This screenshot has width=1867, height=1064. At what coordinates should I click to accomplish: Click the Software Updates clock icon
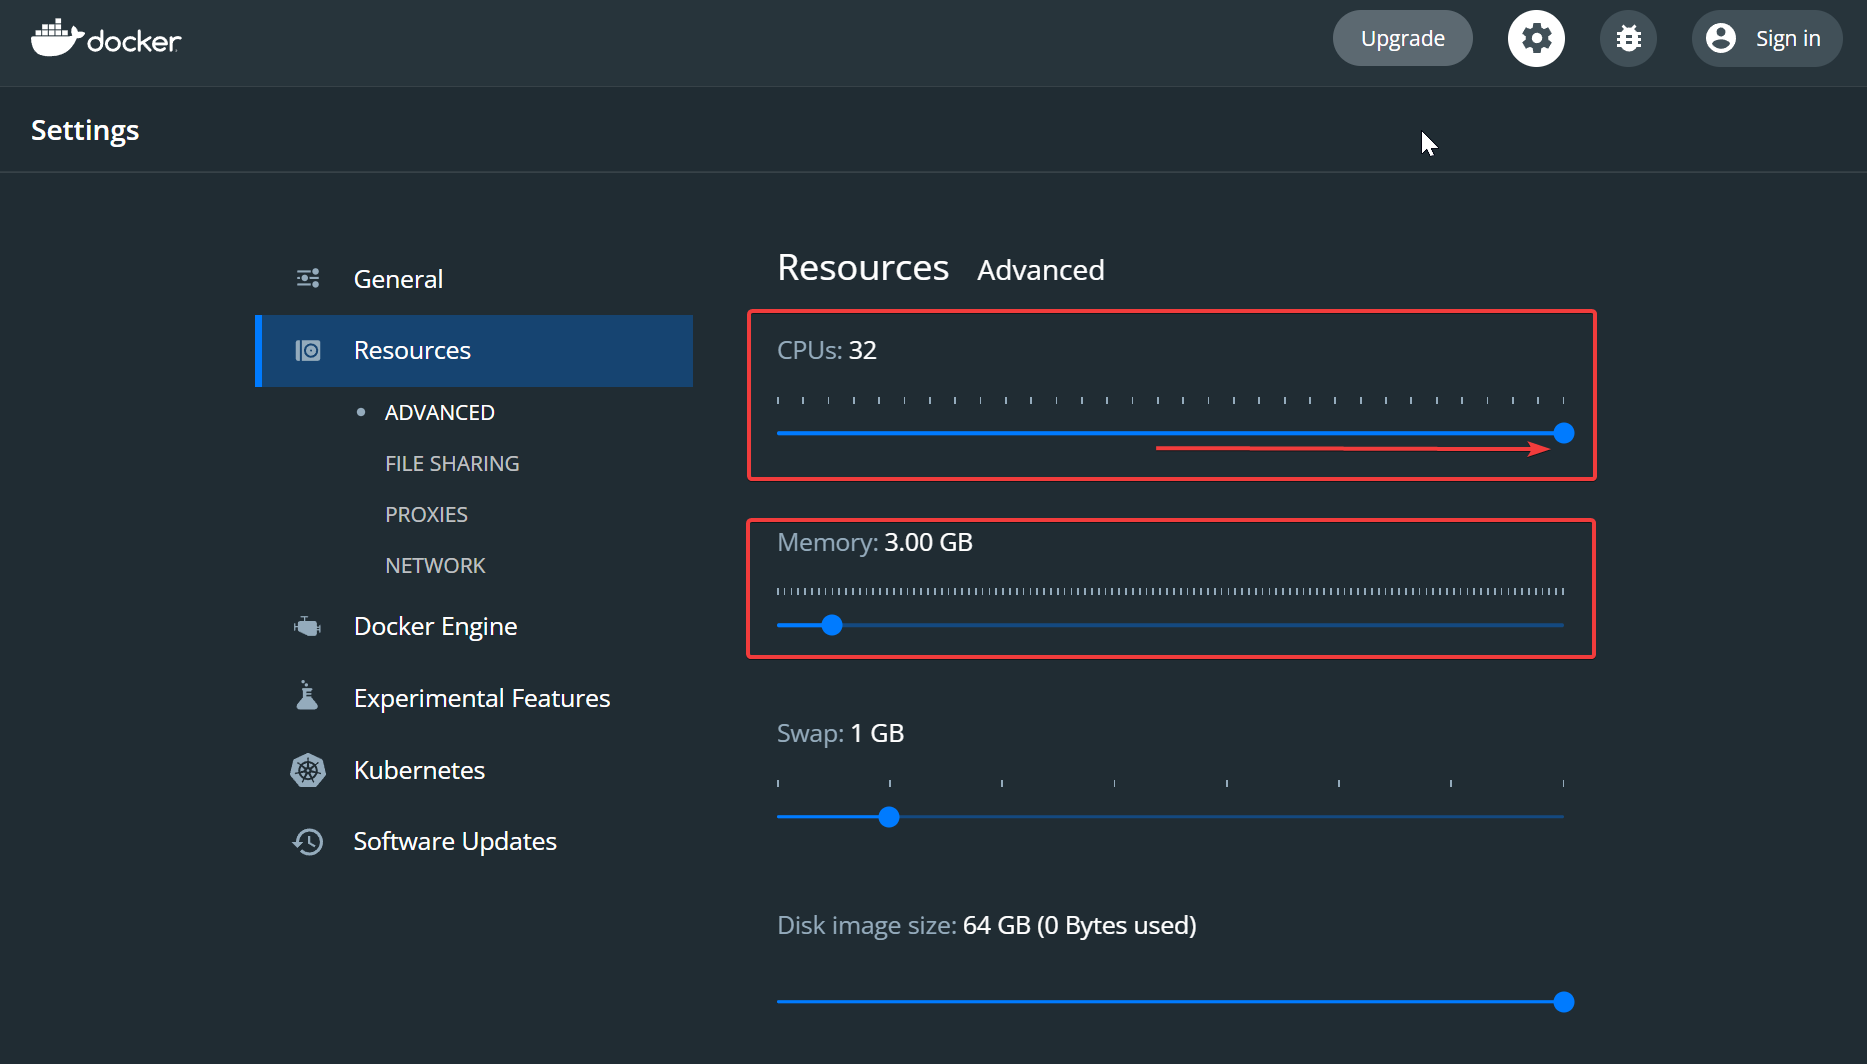point(308,842)
